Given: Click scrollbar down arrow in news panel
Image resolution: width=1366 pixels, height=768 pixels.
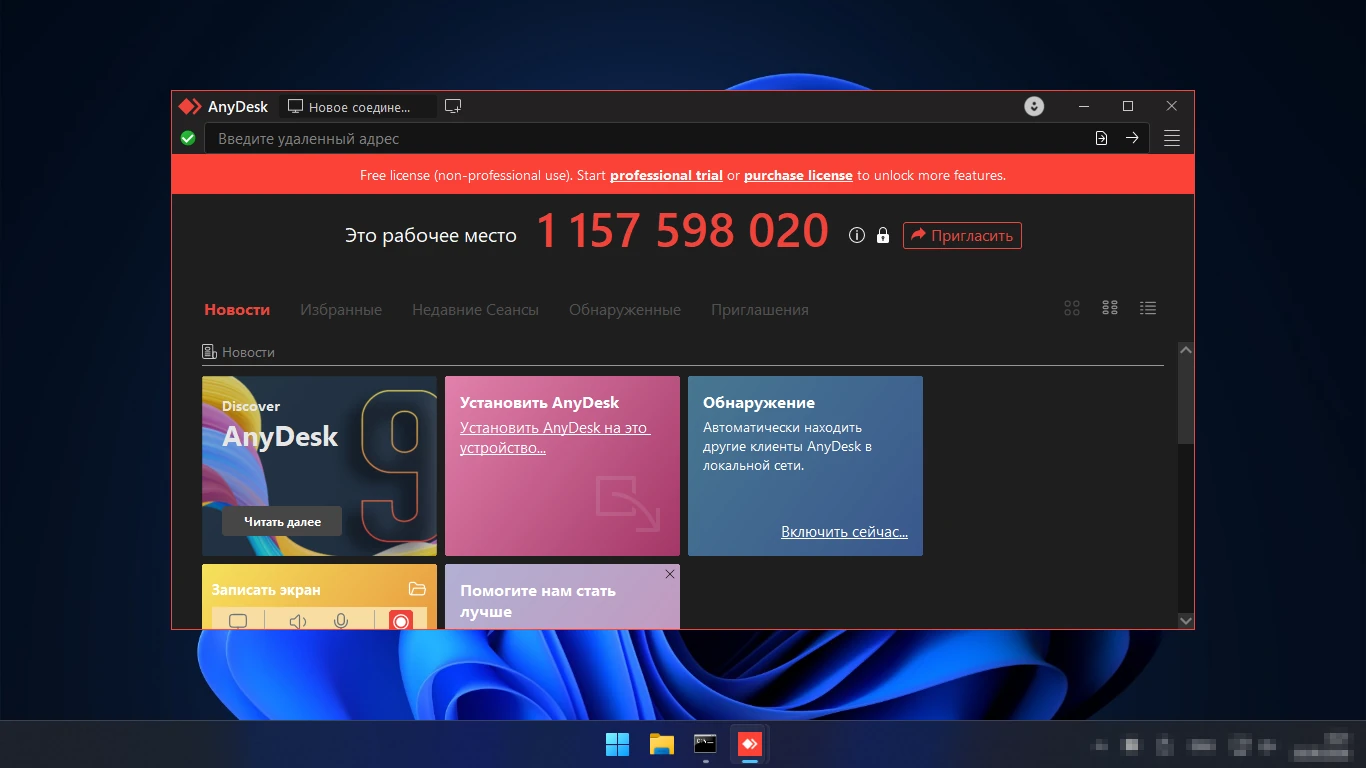Looking at the screenshot, I should point(1186,620).
